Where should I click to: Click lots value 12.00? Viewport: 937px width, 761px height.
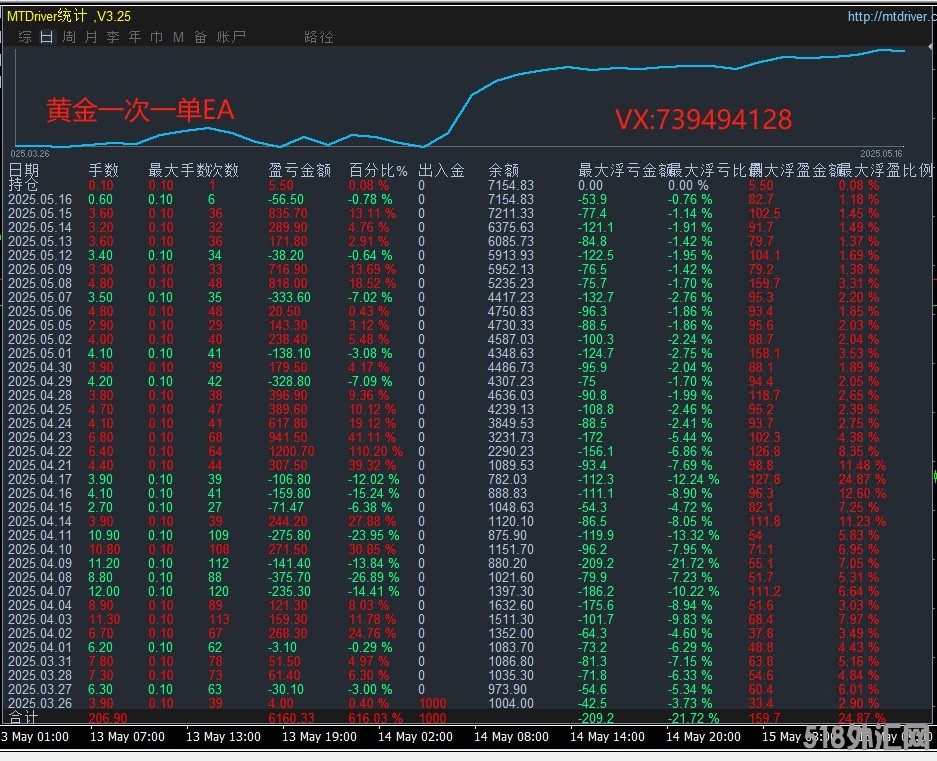(104, 591)
